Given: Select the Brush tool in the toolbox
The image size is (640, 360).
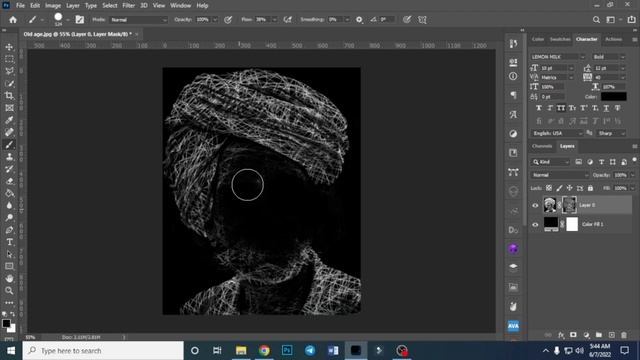Looking at the screenshot, I should [x=9, y=144].
